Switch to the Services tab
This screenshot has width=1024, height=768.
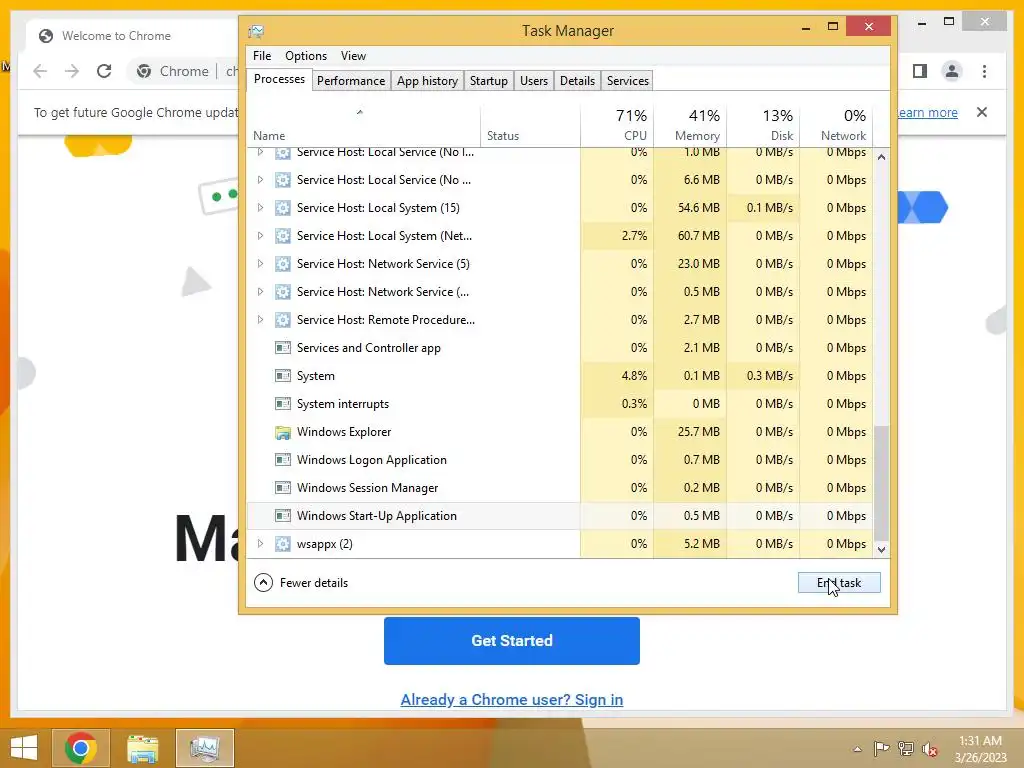tap(628, 81)
